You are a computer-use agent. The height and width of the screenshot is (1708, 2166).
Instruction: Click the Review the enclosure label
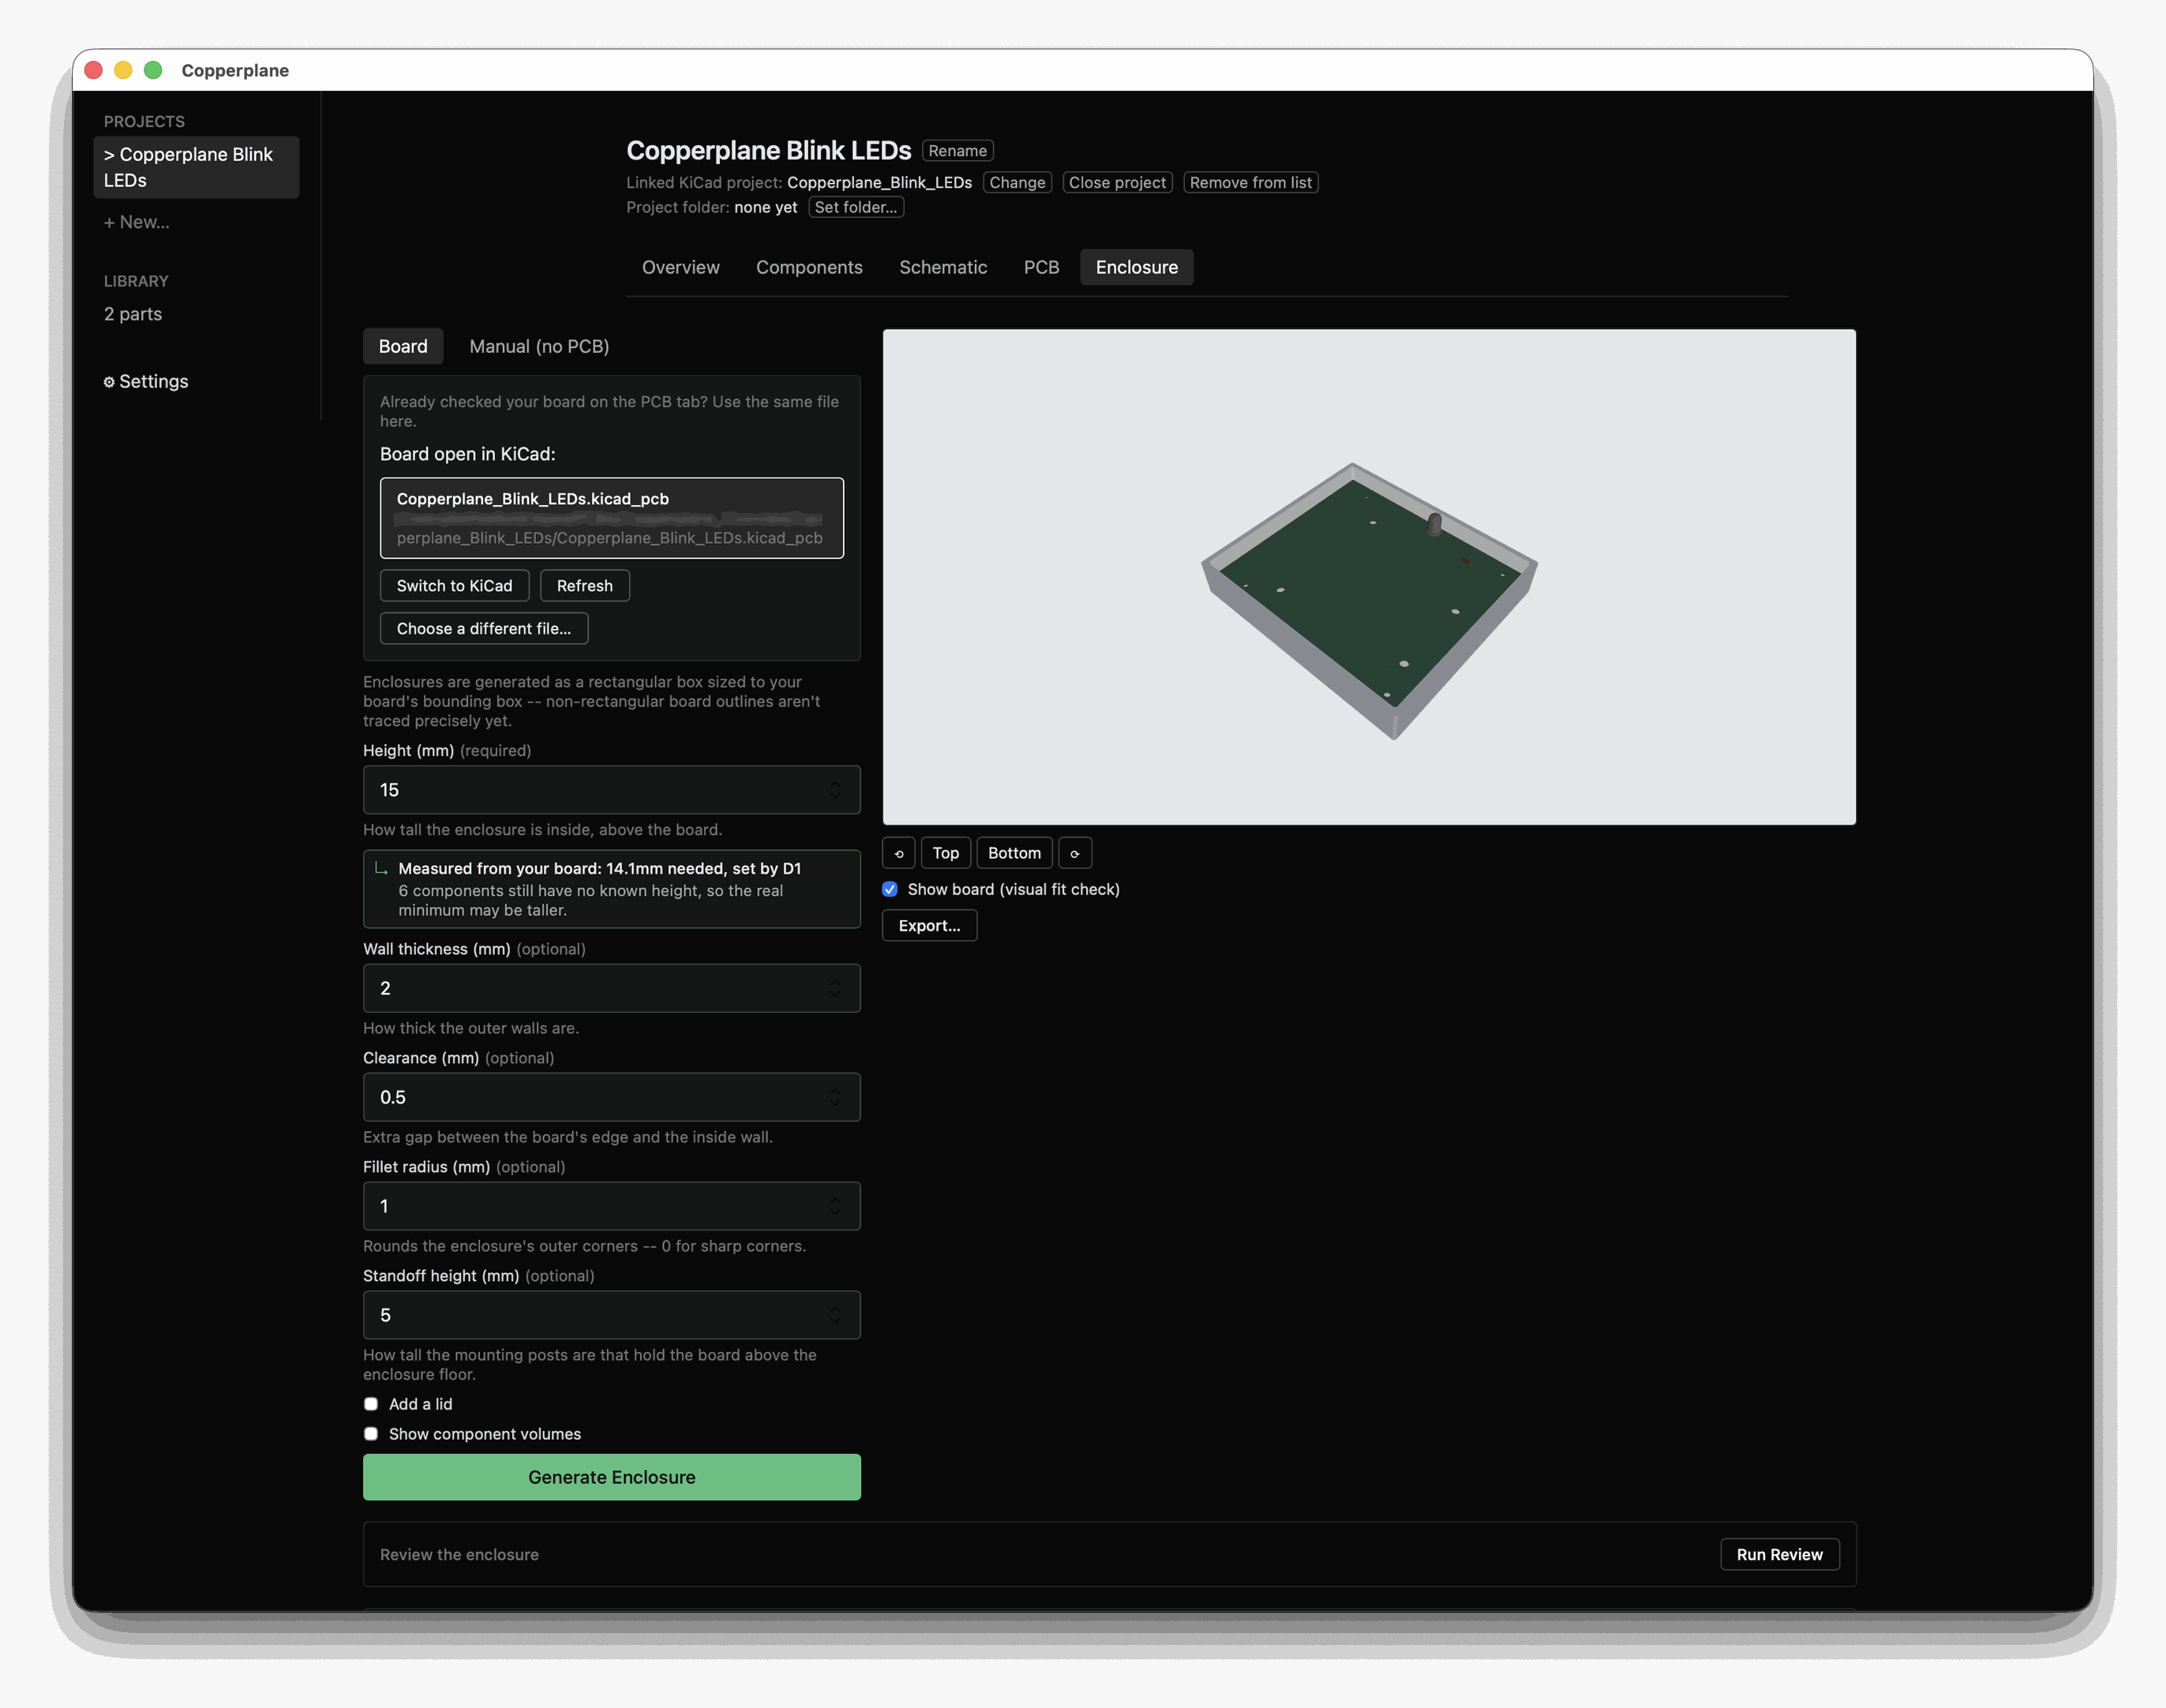point(459,1554)
